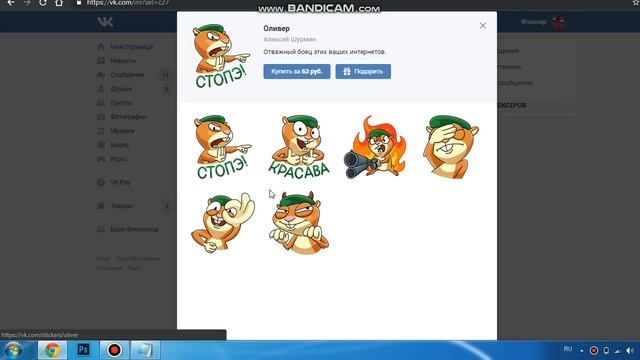Buy the sticker pack for 63 руб.
The width and height of the screenshot is (640, 360).
297,71
